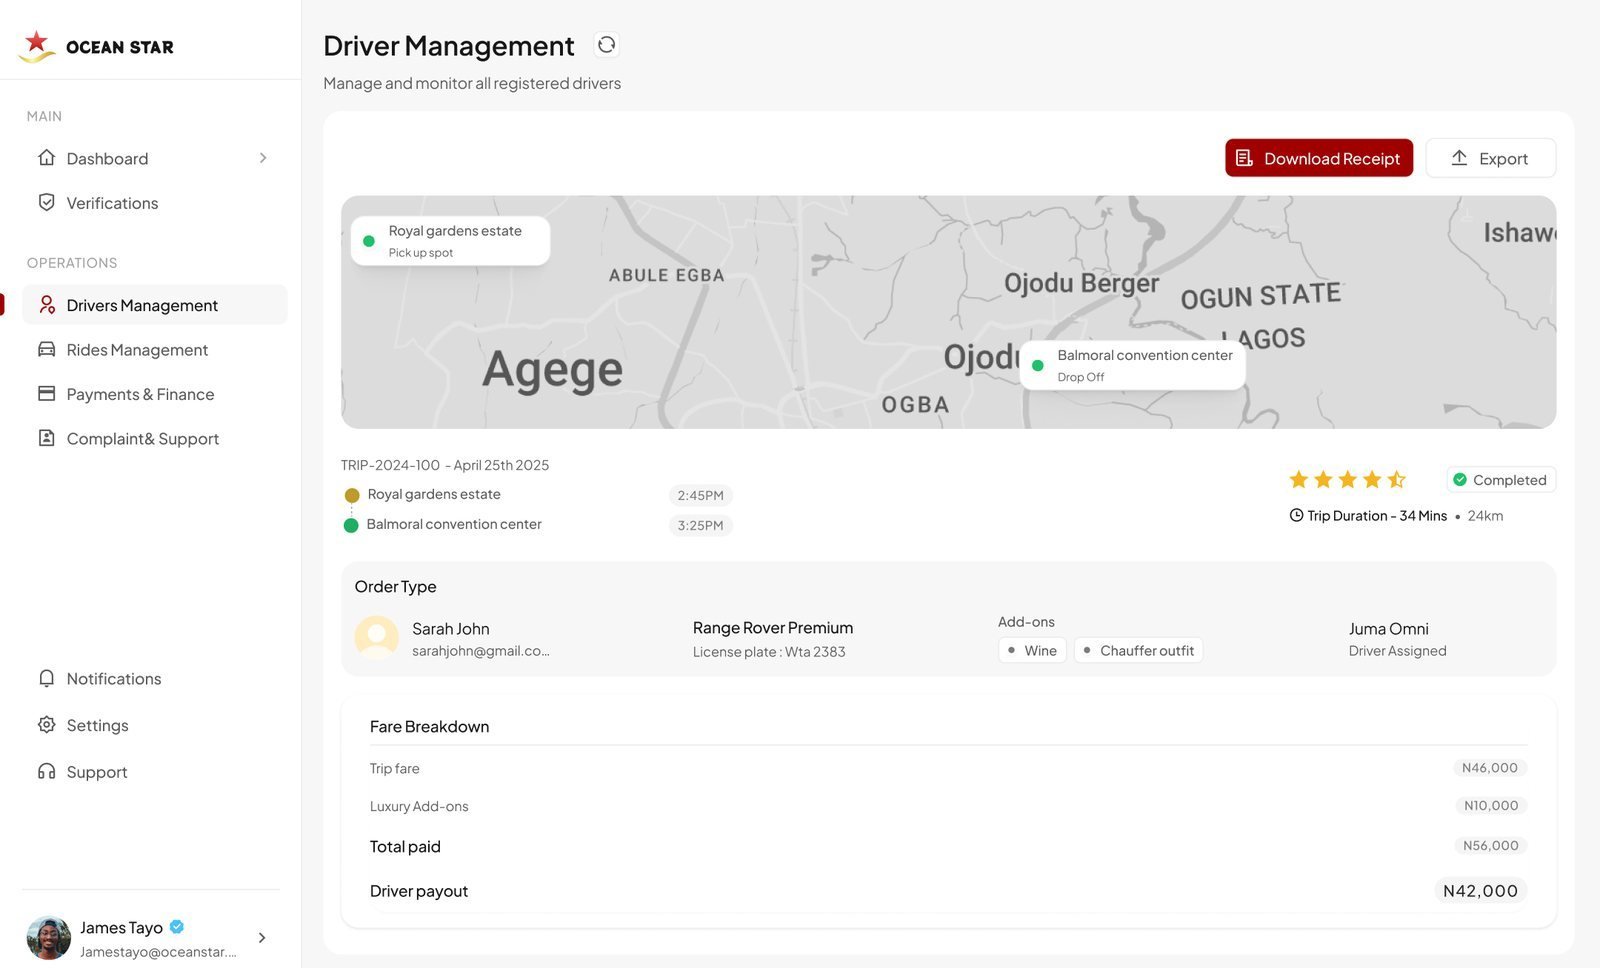Click the clock icon beside Trip Duration
The width and height of the screenshot is (1600, 968).
(1296, 516)
